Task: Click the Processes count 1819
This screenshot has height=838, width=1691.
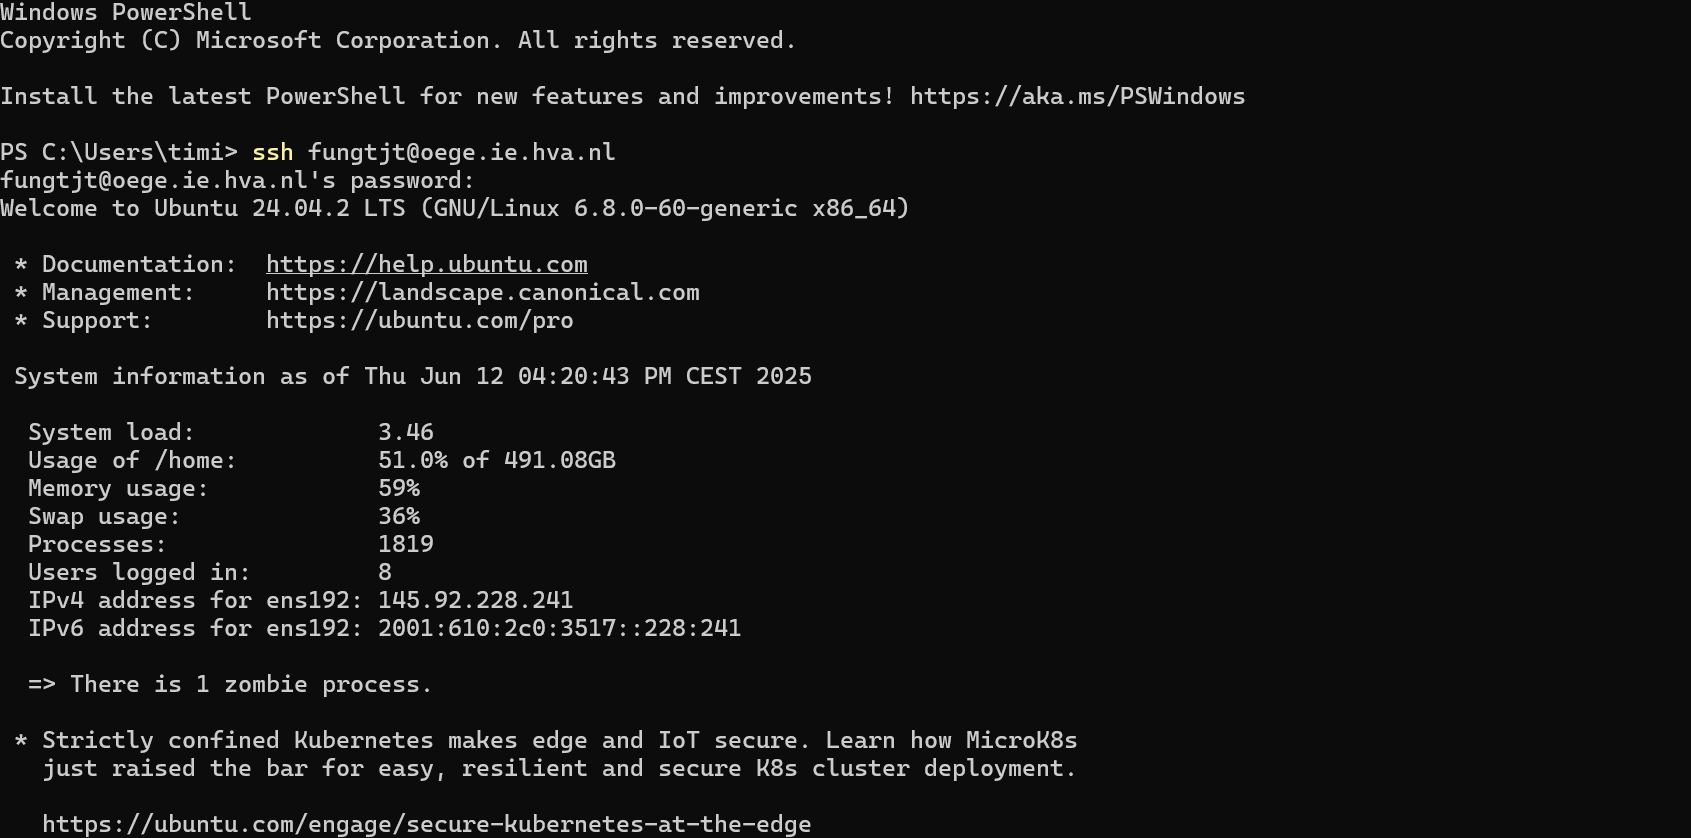Action: pos(405,545)
